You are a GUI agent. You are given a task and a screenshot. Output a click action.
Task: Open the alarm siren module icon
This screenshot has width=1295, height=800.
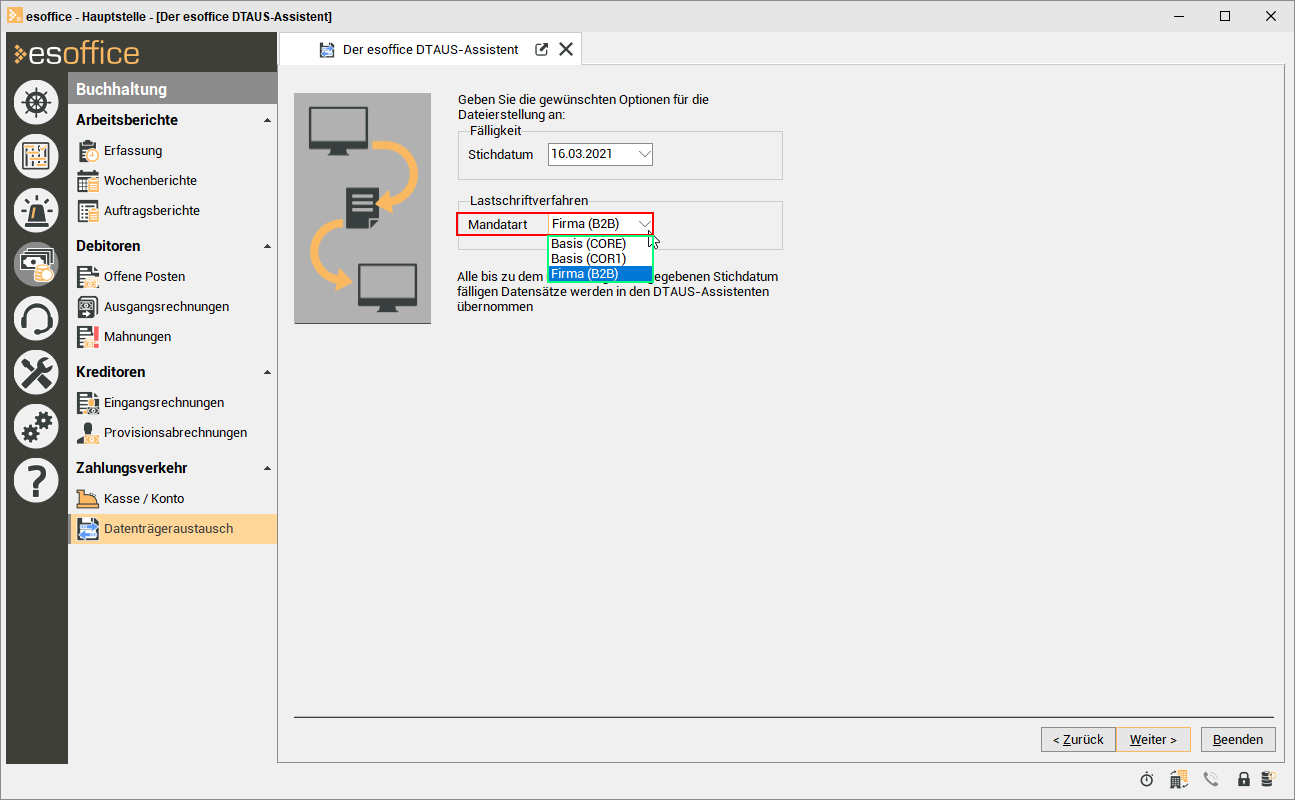(36, 210)
